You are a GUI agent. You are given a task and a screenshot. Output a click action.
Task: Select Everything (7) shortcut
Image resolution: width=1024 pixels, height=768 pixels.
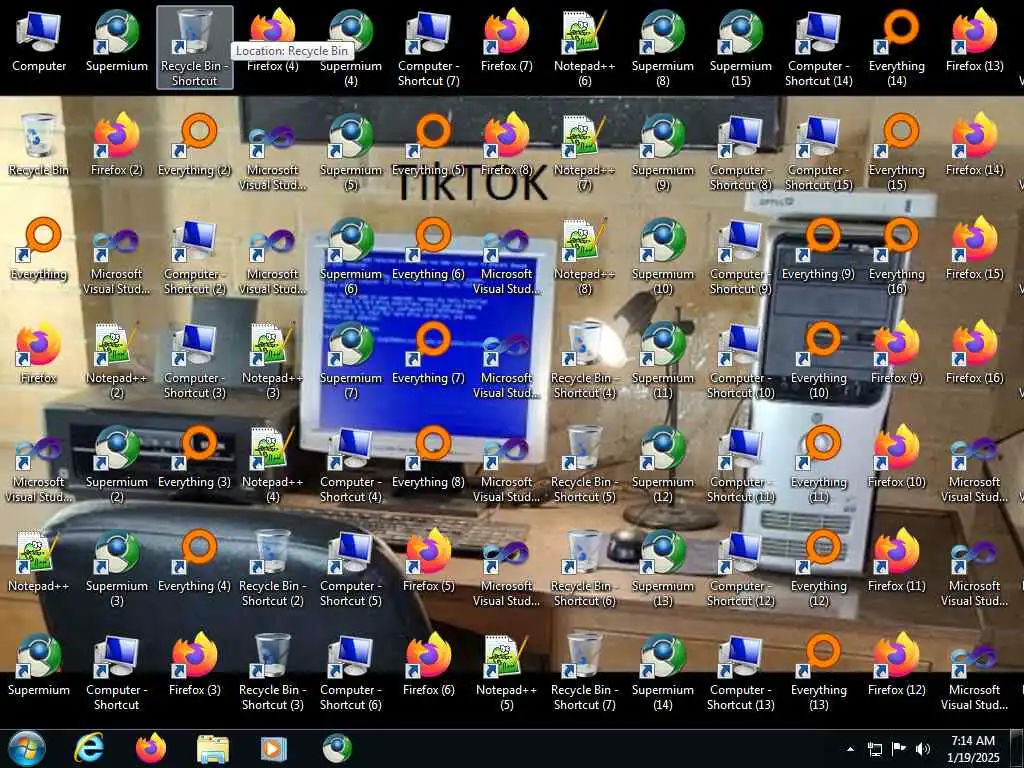click(428, 352)
